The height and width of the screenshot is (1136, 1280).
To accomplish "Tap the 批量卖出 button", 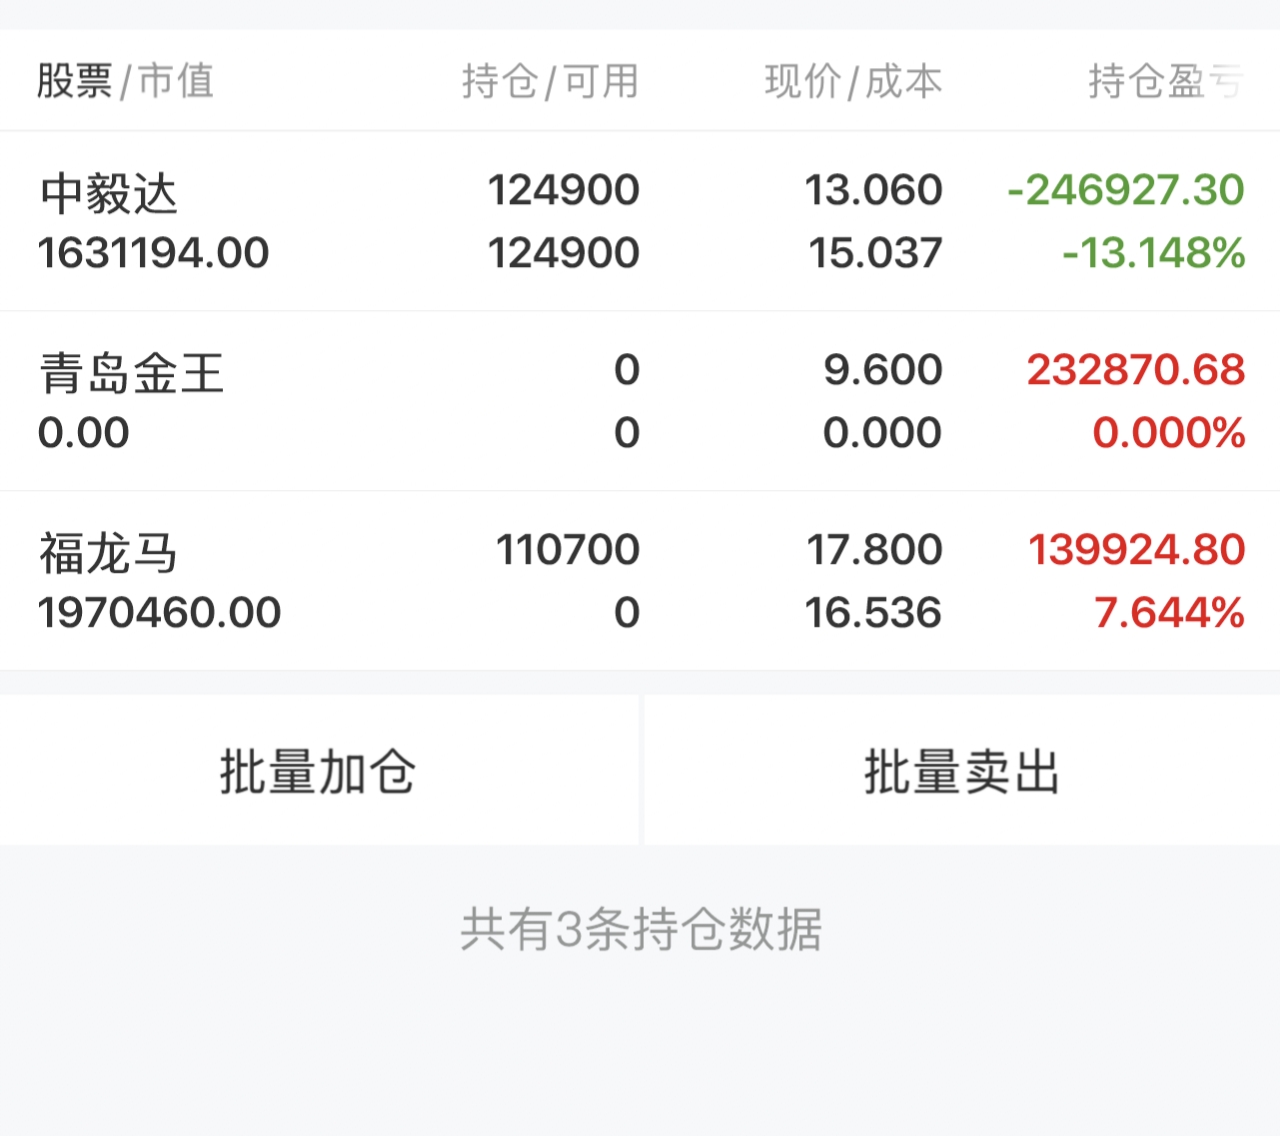I will [962, 770].
